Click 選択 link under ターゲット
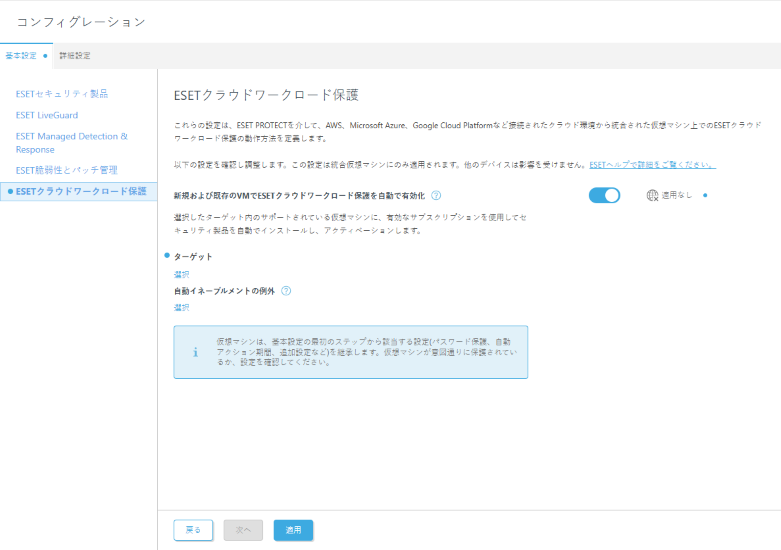Screen dimensions: 781x550 point(181,275)
